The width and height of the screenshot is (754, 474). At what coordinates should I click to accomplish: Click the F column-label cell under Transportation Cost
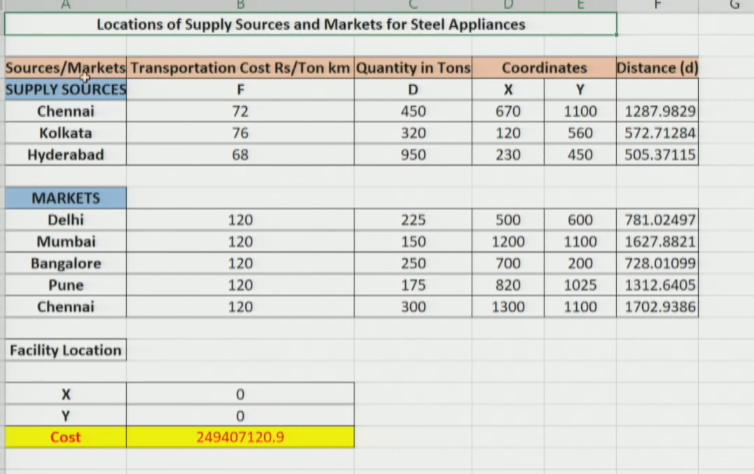click(x=240, y=89)
